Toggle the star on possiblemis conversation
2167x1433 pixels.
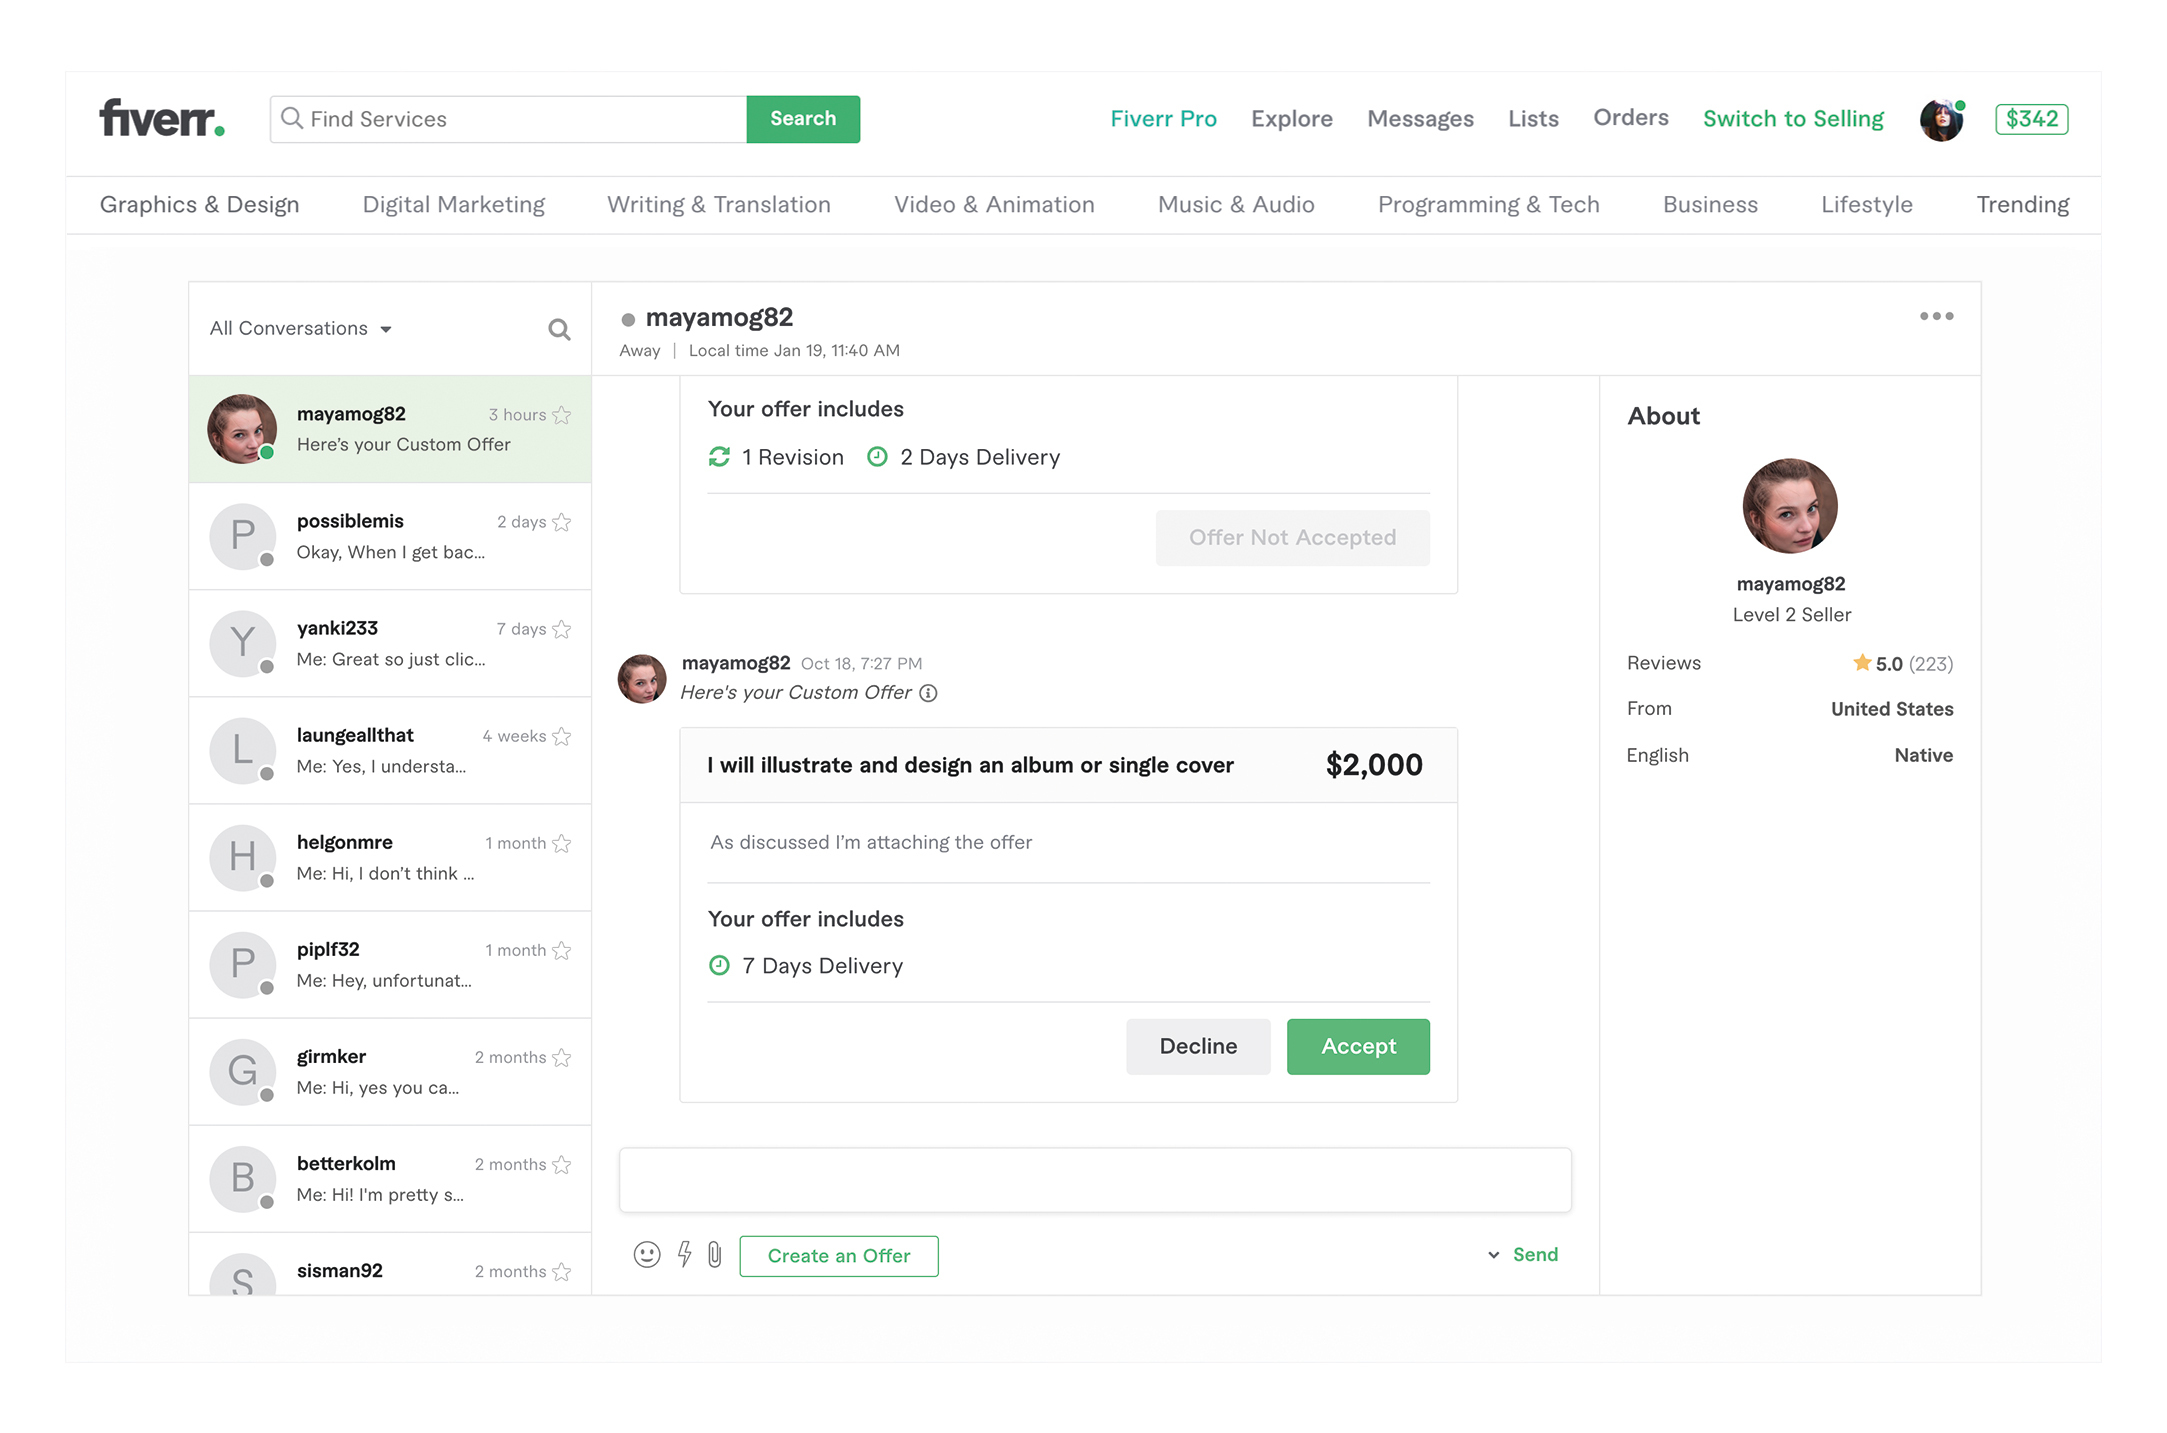click(x=562, y=522)
